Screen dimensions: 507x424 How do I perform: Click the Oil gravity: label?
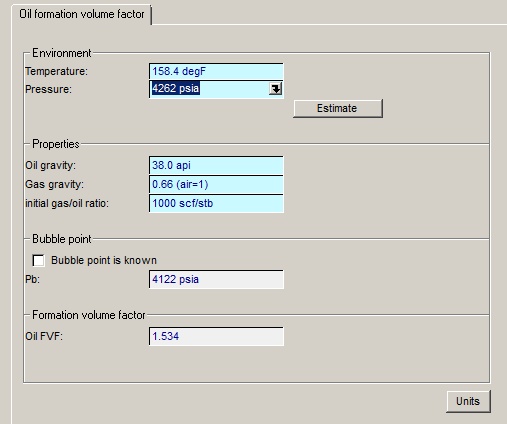point(50,165)
